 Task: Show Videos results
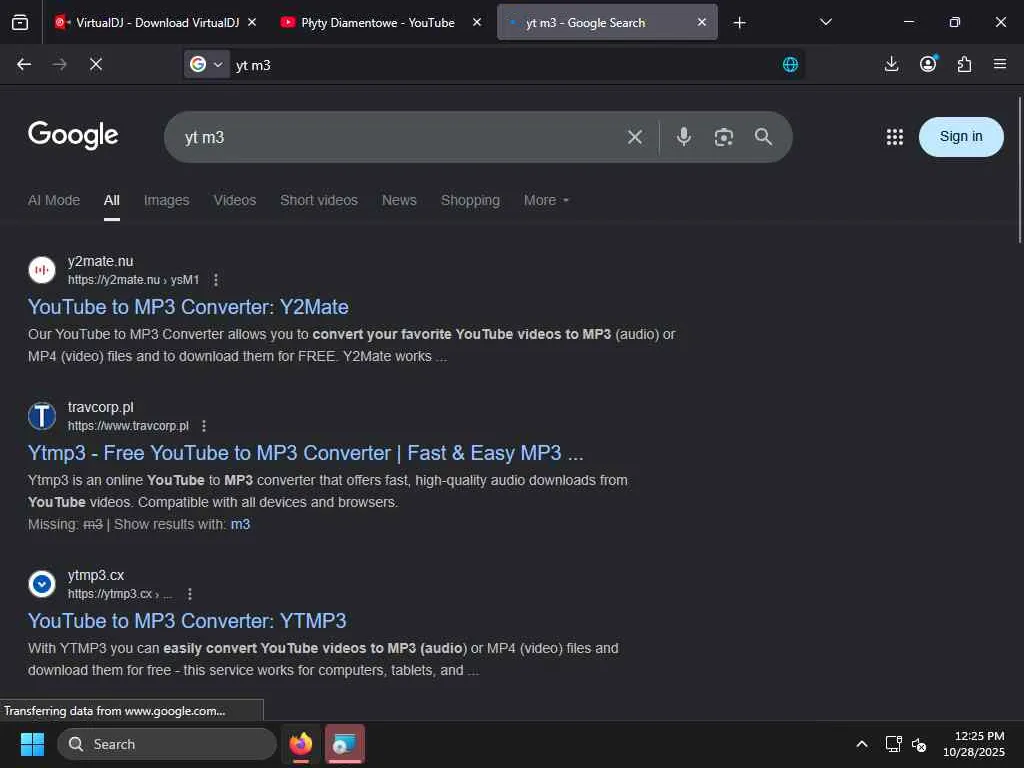(234, 200)
